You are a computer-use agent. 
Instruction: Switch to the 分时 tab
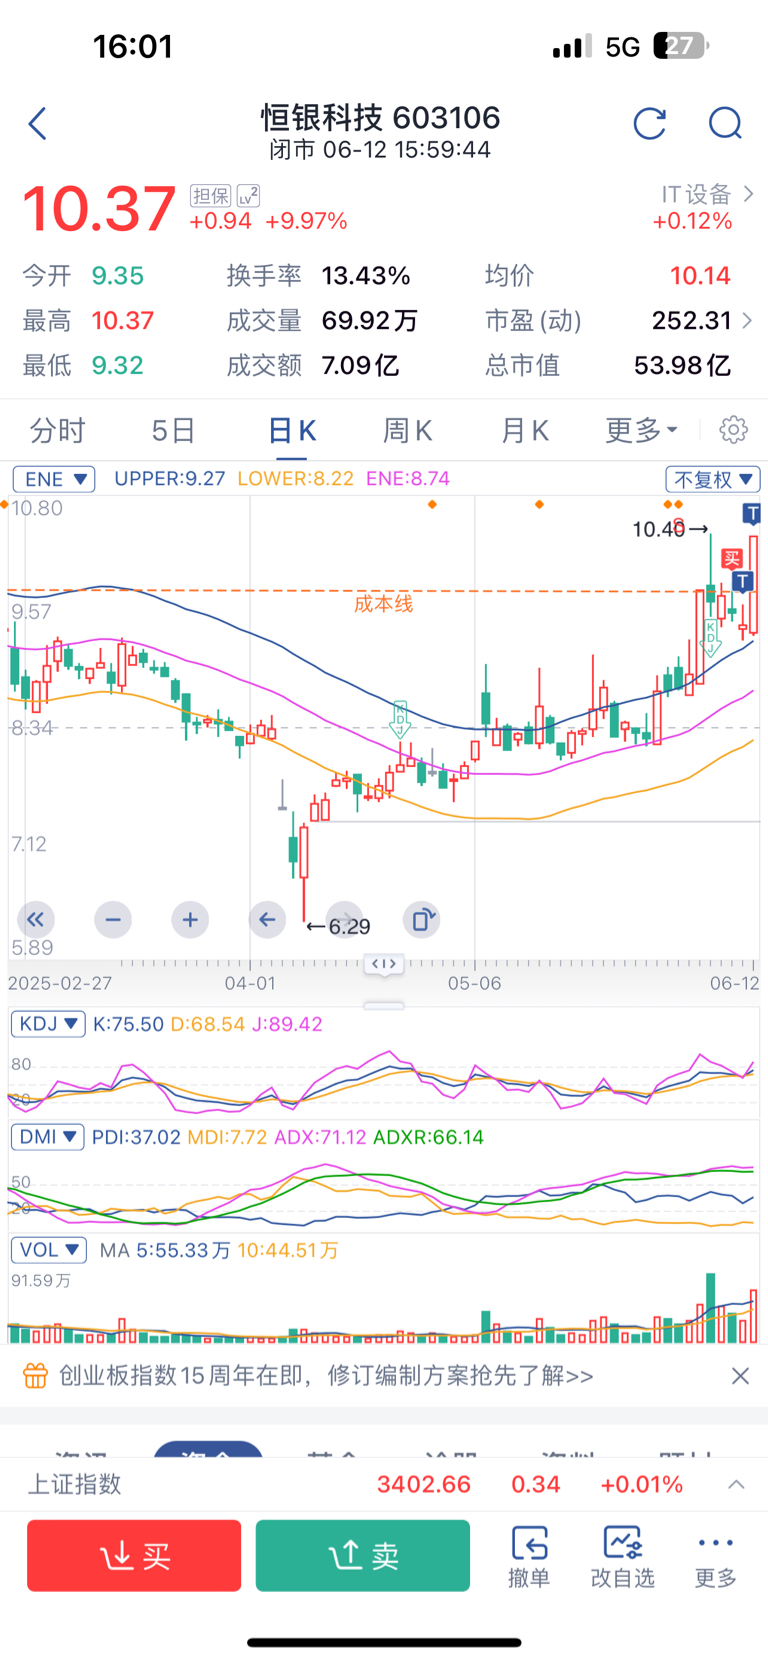57,430
